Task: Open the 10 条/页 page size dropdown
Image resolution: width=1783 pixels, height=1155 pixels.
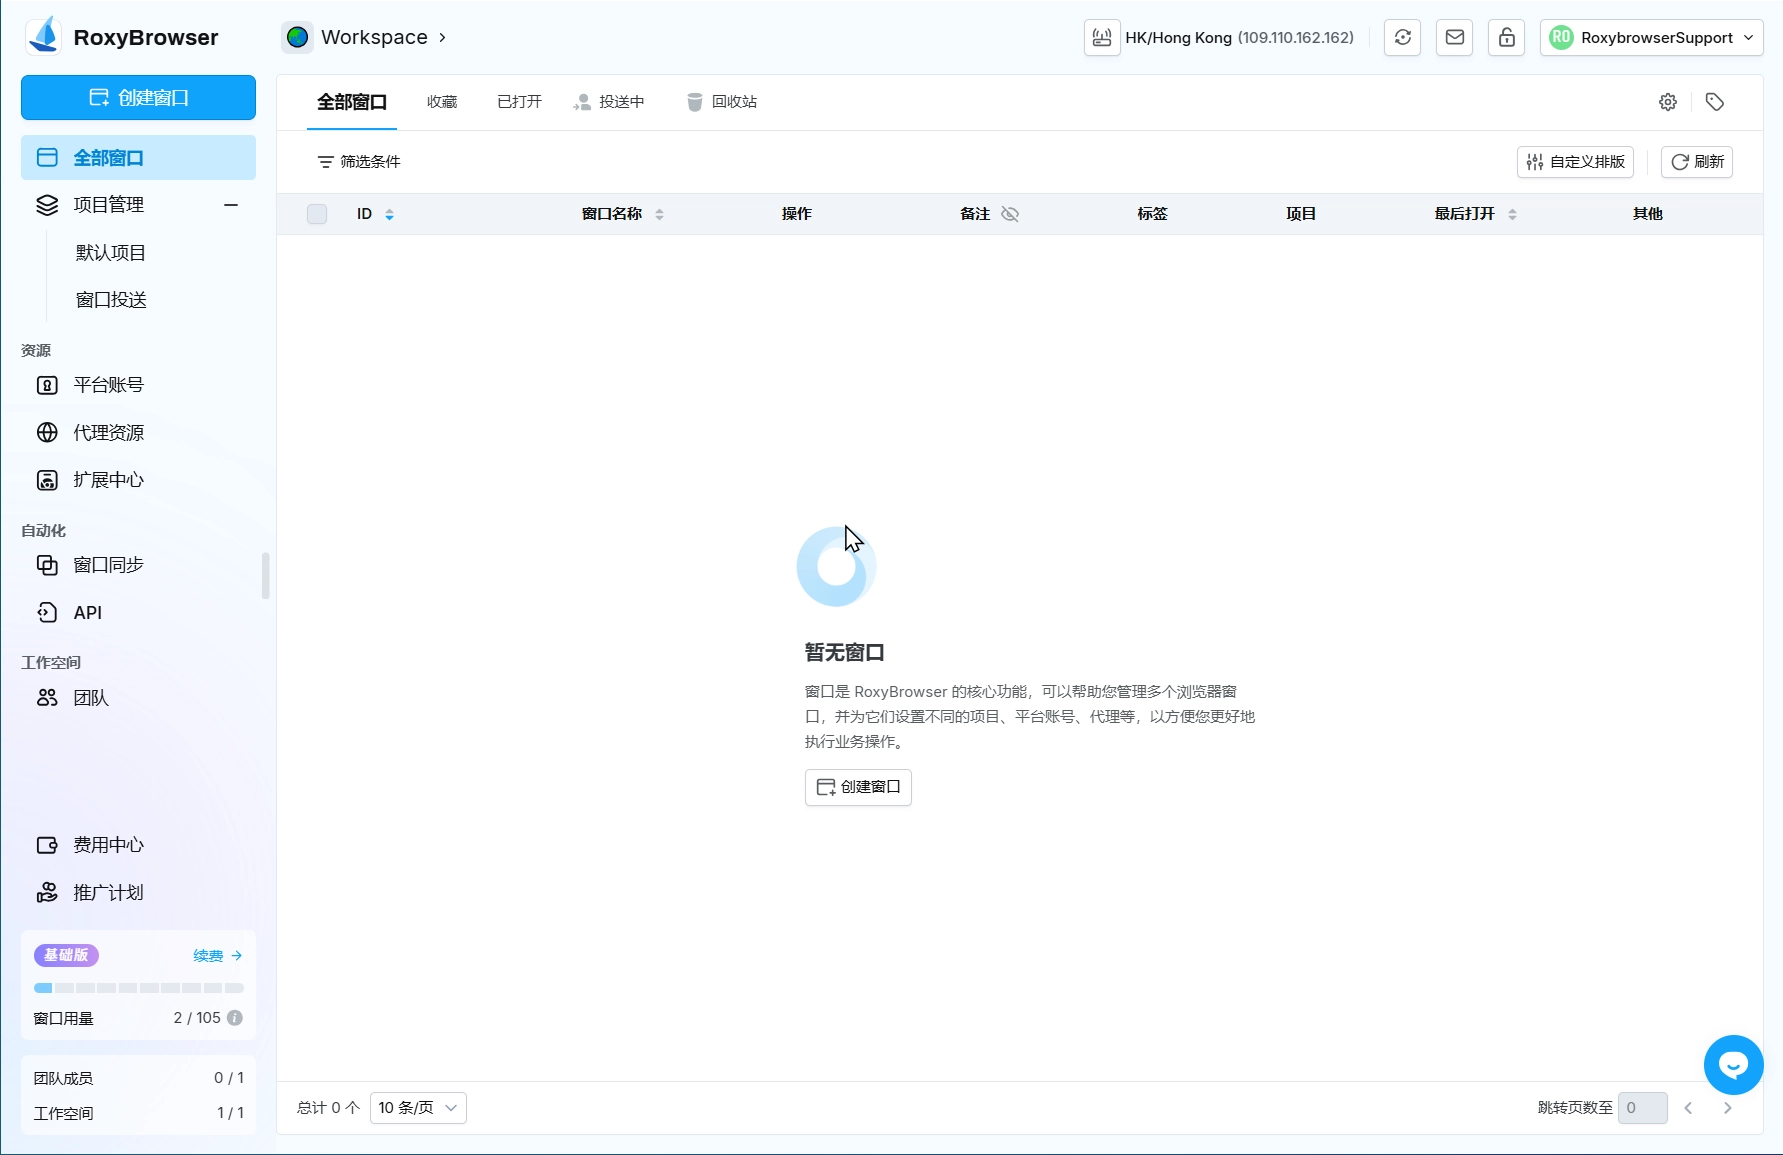Action: click(417, 1108)
